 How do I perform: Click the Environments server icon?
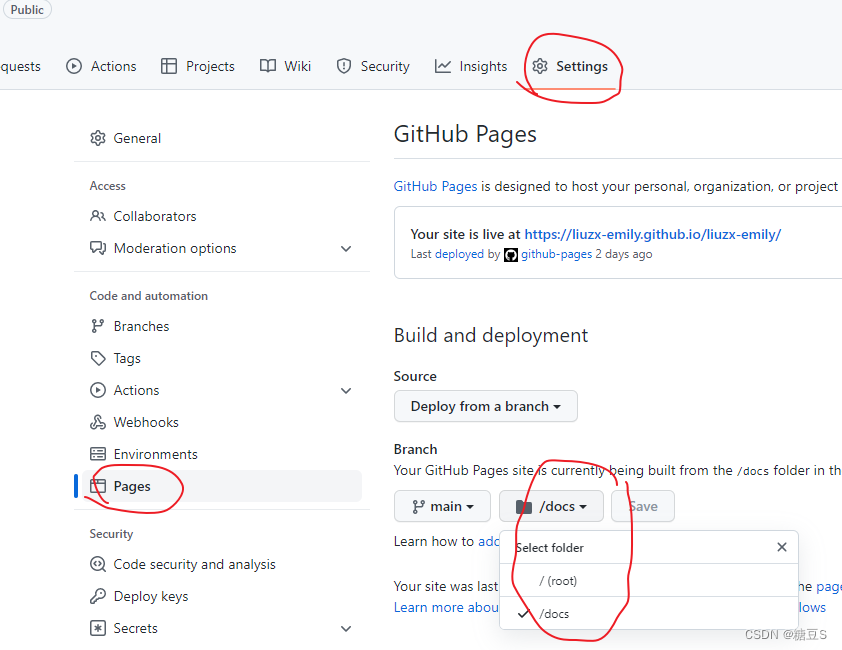98,454
